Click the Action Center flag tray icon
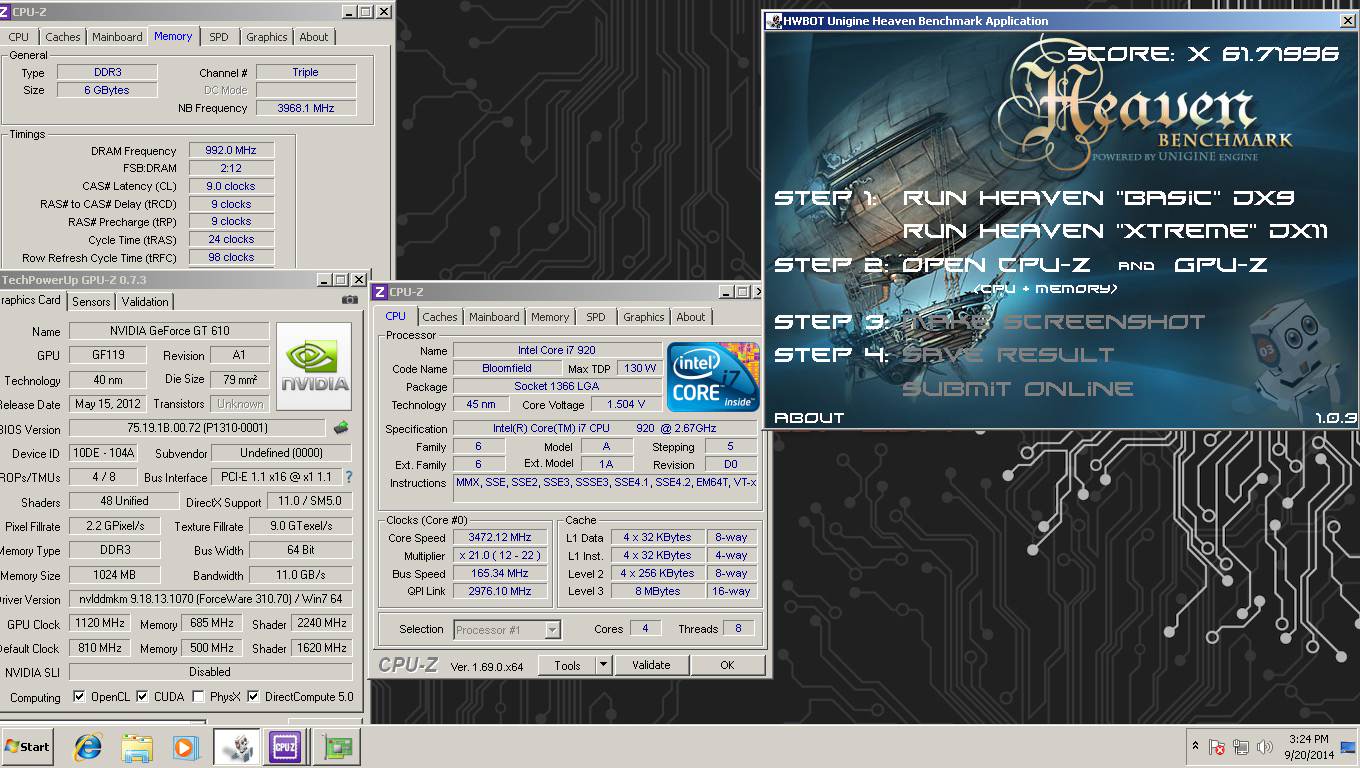1360x768 pixels. click(x=1217, y=747)
